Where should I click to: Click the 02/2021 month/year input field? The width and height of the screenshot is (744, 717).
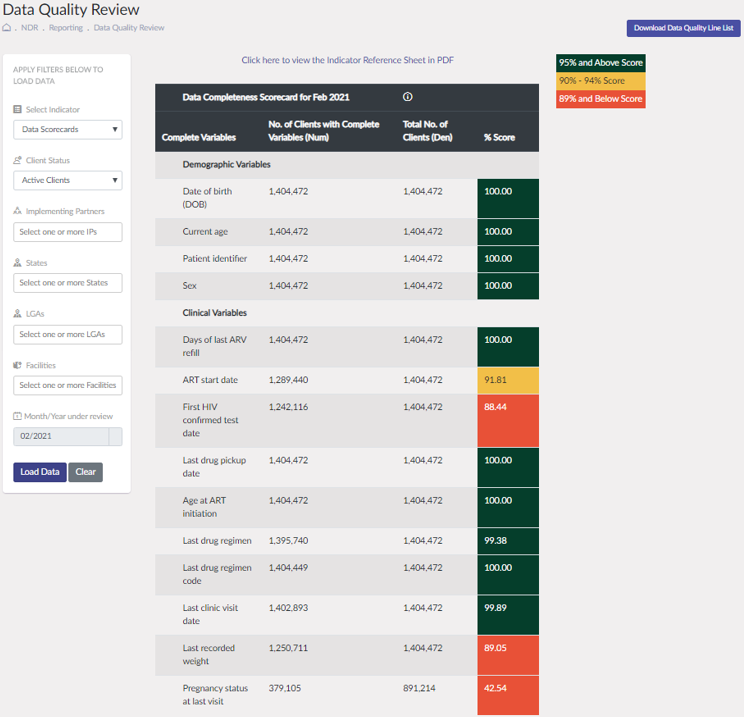(x=60, y=437)
